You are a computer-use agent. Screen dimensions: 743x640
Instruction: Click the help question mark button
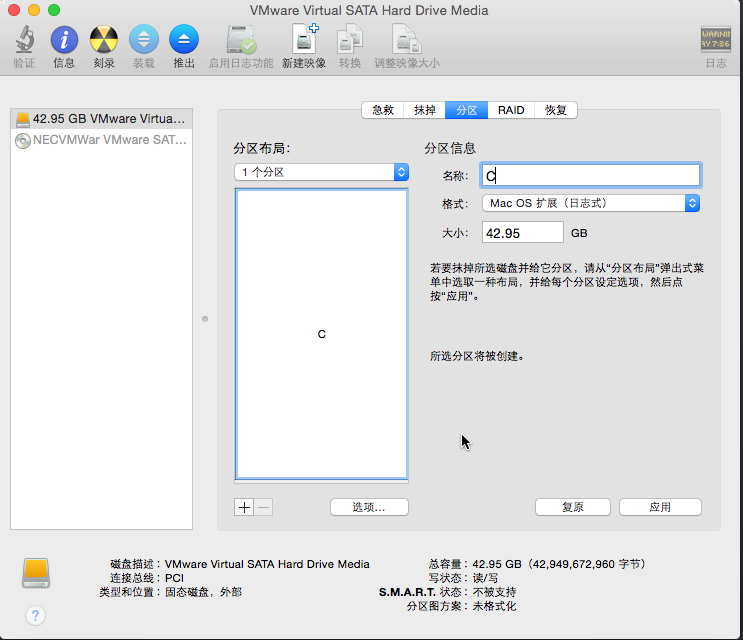pos(35,615)
